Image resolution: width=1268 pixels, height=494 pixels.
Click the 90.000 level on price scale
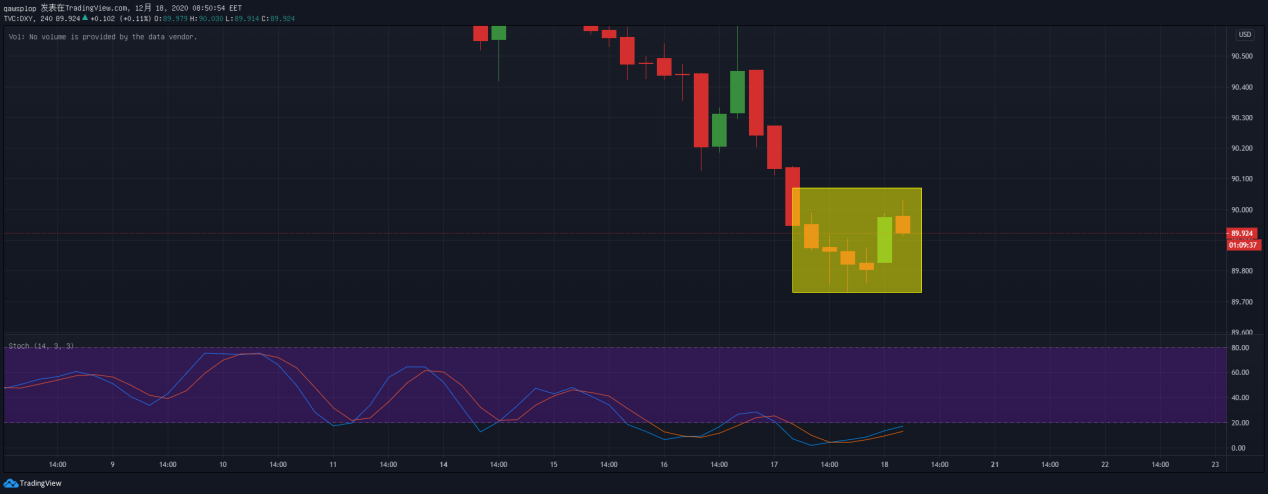click(1244, 210)
